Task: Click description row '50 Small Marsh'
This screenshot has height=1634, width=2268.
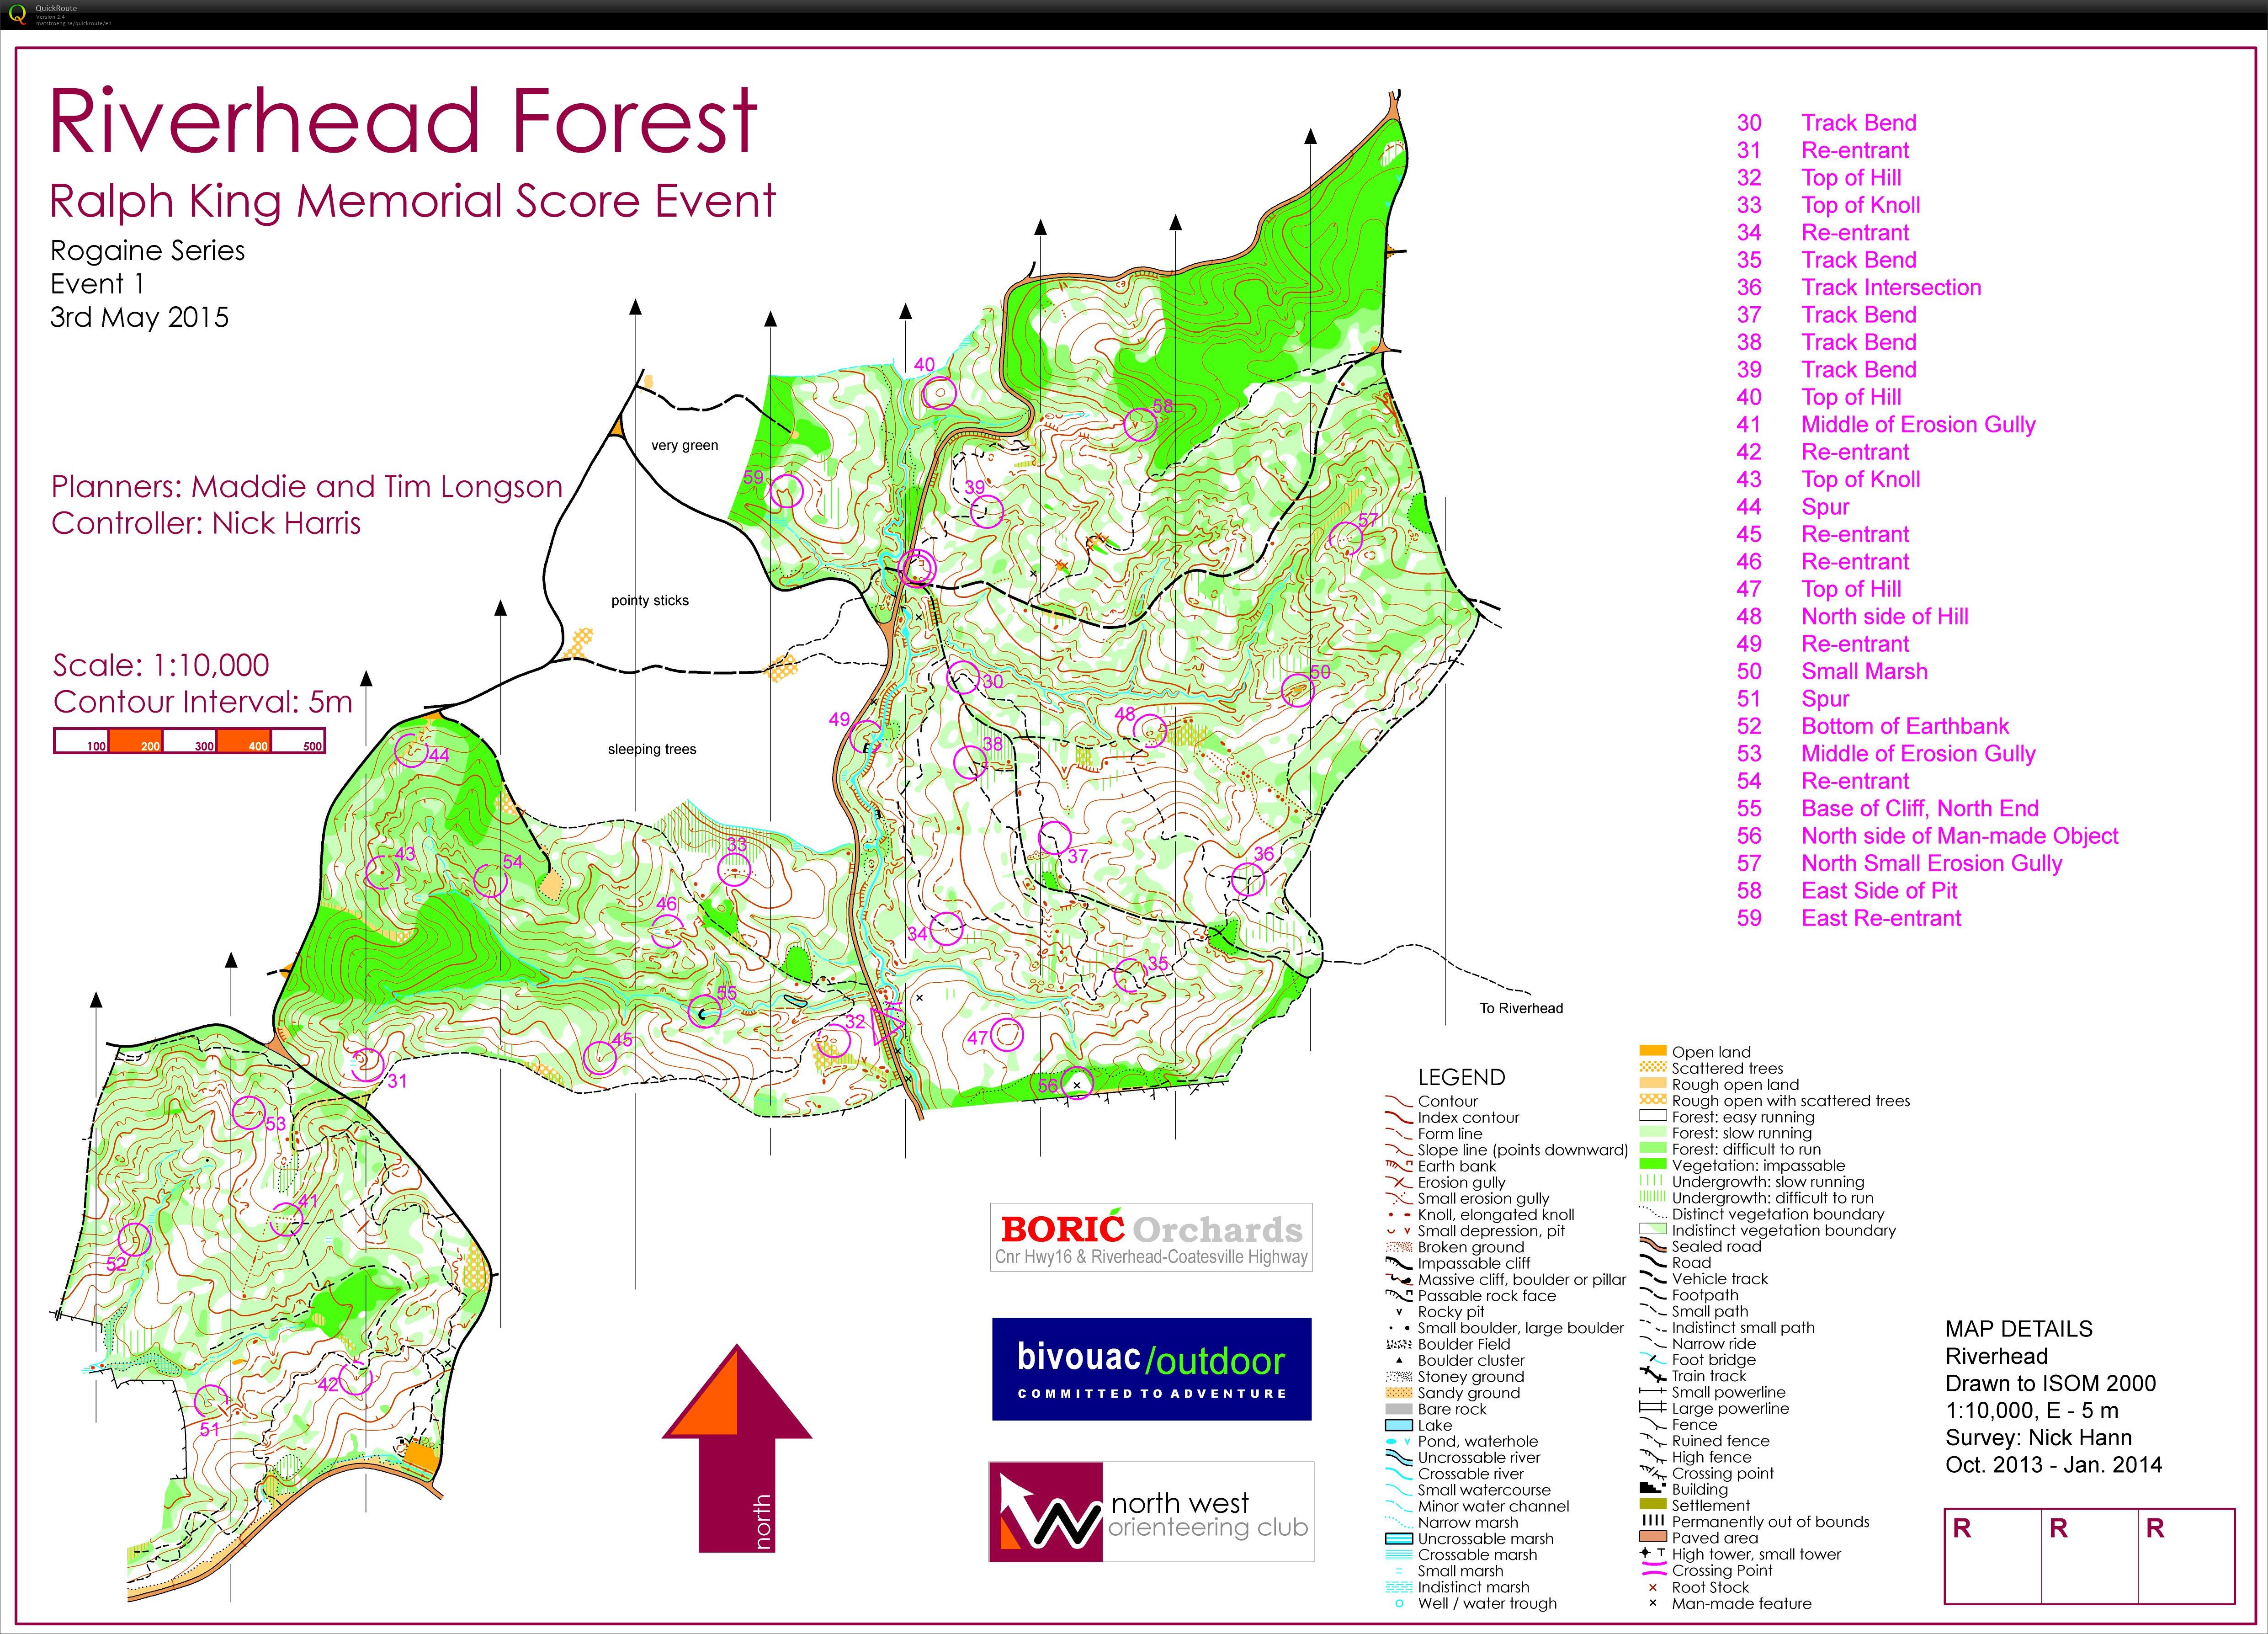Action: click(1832, 671)
